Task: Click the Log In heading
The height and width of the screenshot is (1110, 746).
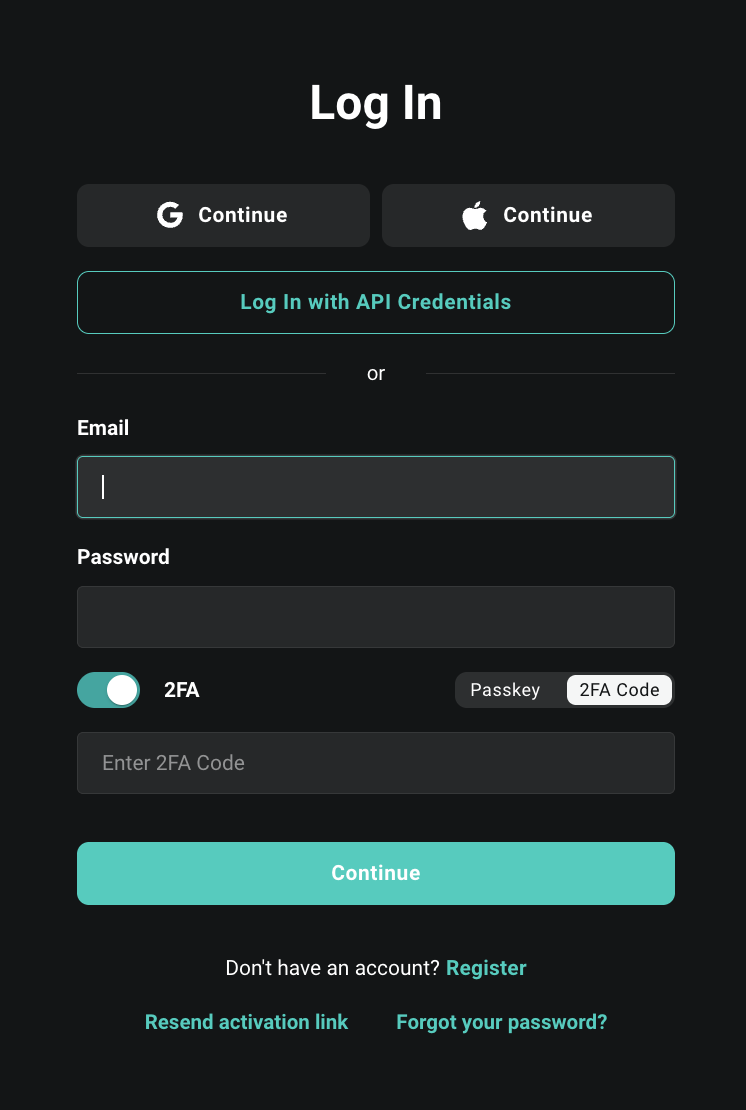Action: click(376, 103)
